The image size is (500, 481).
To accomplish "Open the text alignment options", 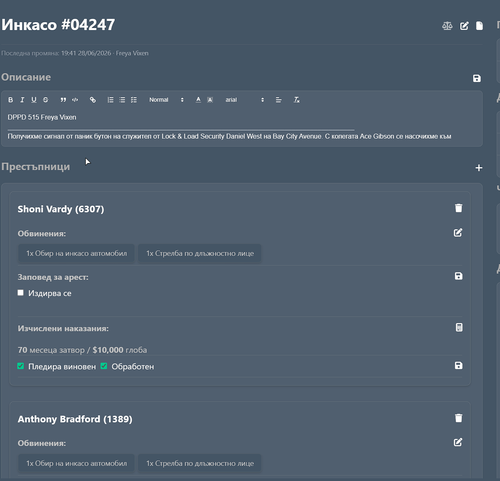I will (x=279, y=100).
